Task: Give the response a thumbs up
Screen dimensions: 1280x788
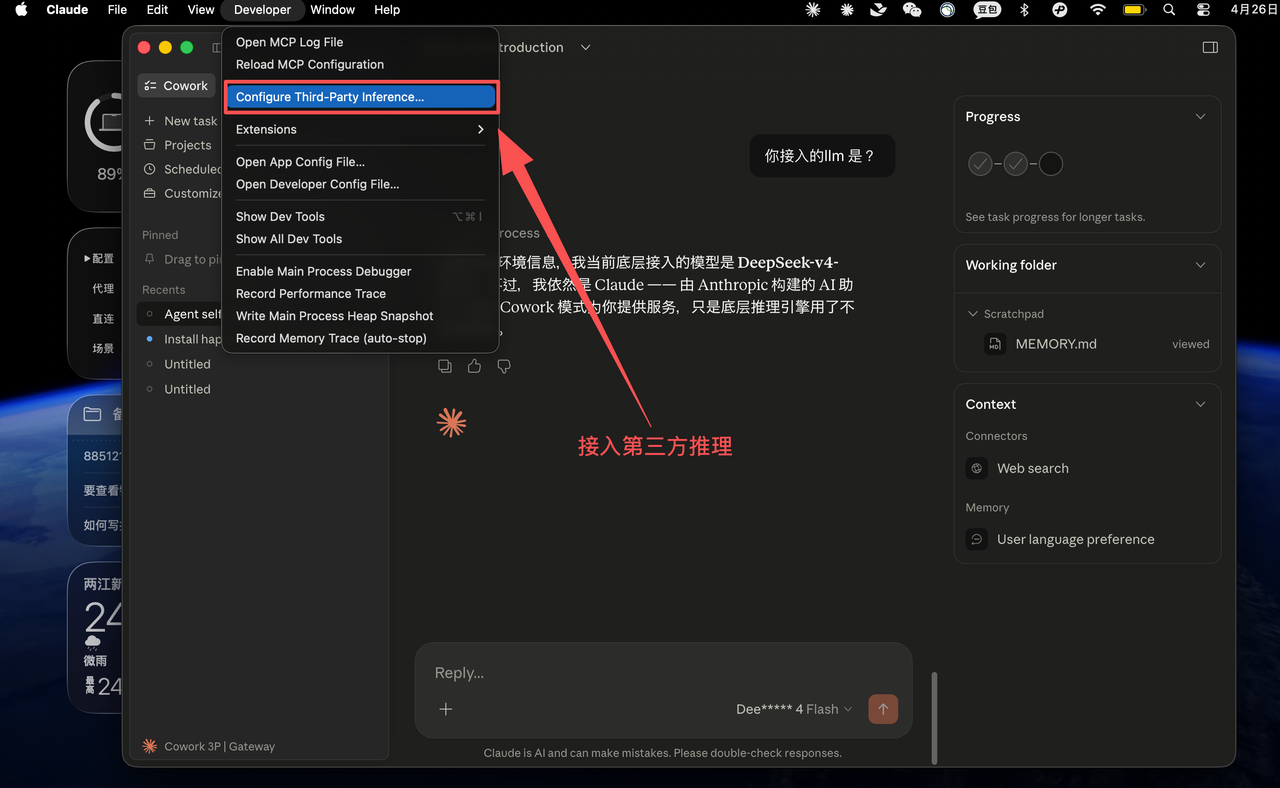Action: 474,366
